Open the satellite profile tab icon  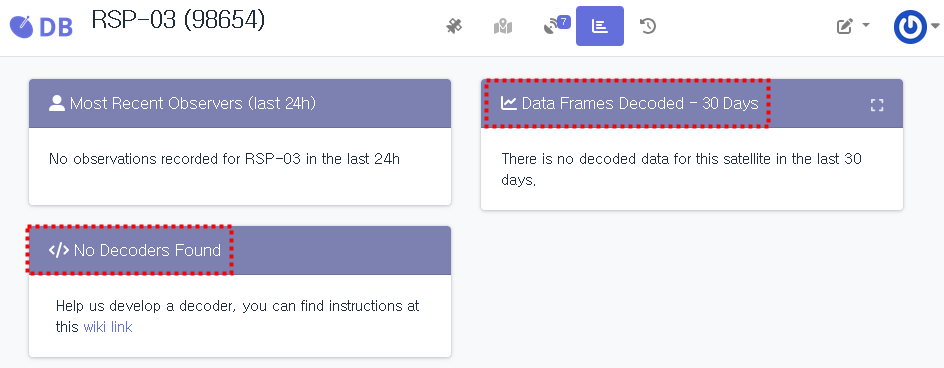click(x=455, y=27)
